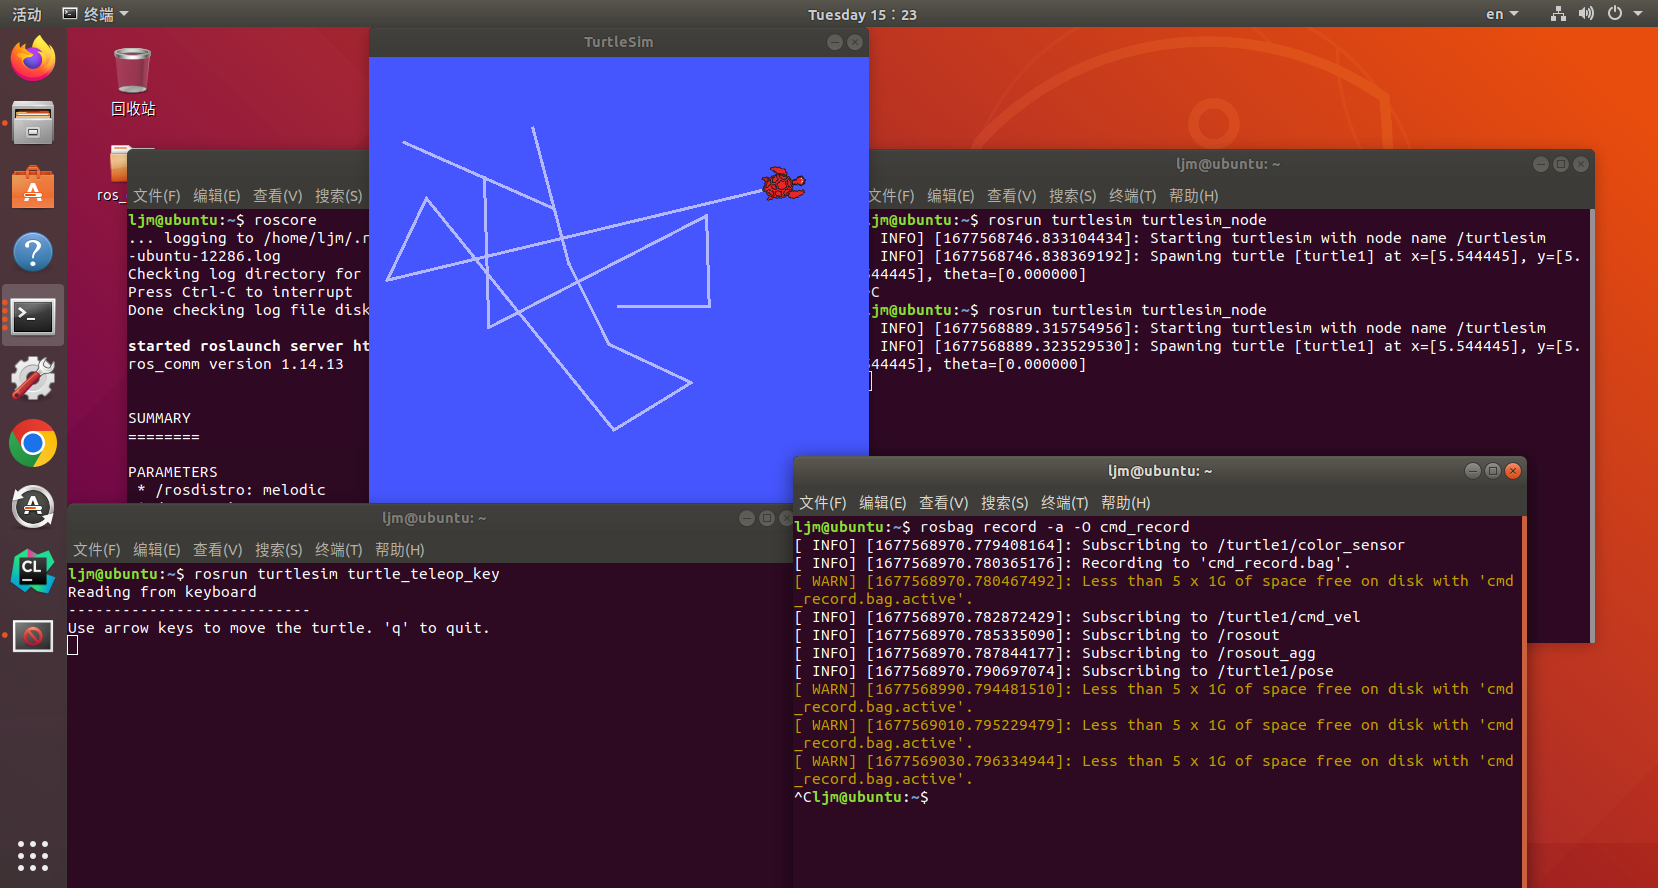
Task: Open 帮助(H) menu in teleop_key terminal
Action: click(x=400, y=550)
